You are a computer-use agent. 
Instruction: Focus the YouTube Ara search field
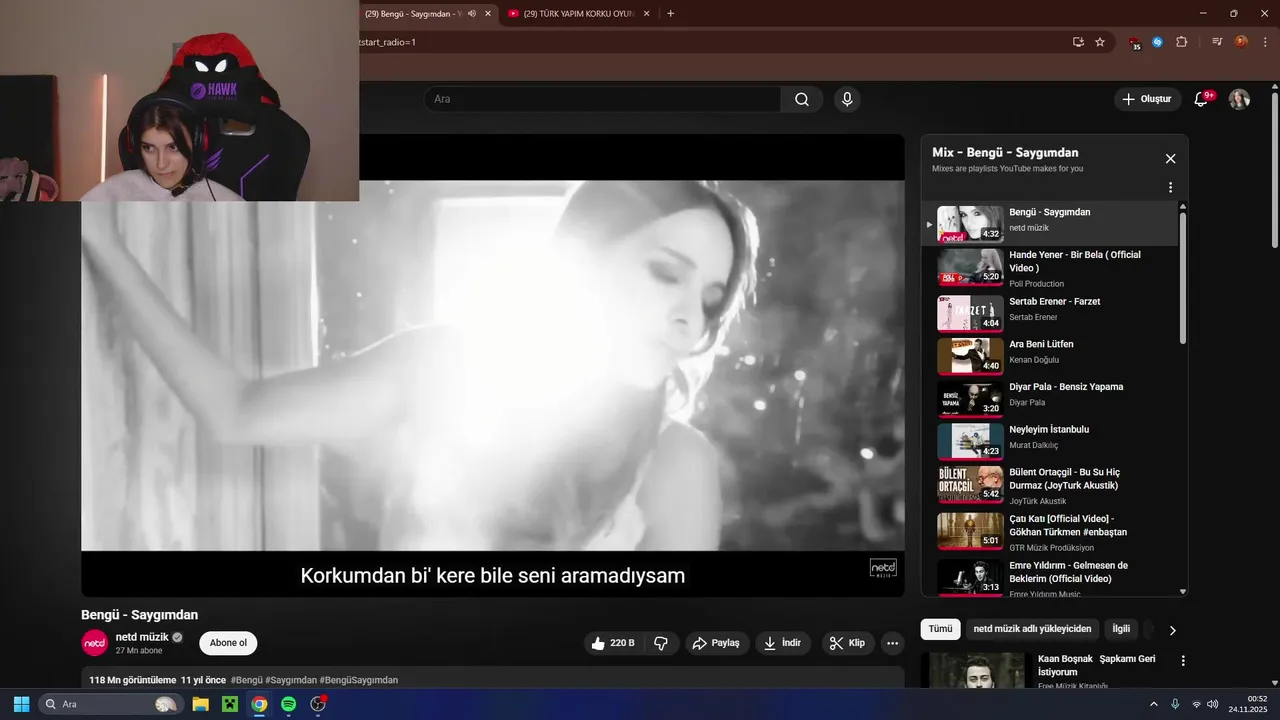pyautogui.click(x=602, y=99)
